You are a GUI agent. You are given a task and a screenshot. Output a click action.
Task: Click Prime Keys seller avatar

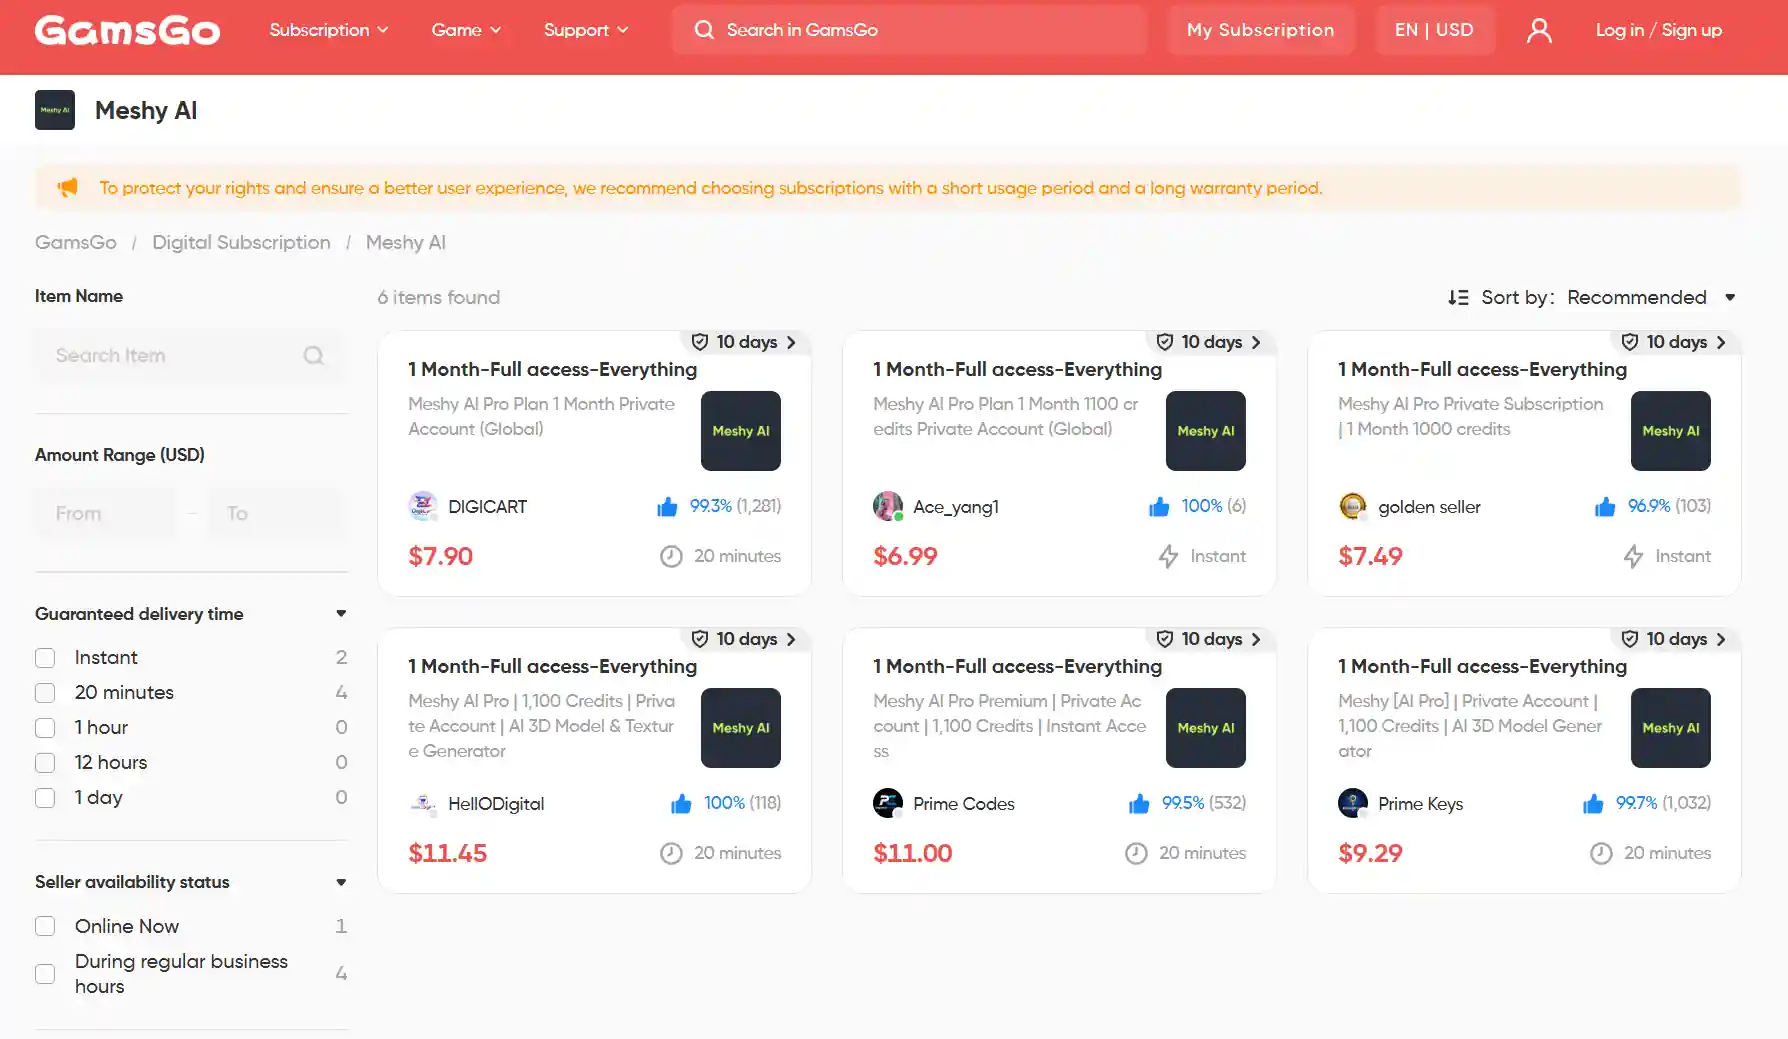click(1353, 803)
